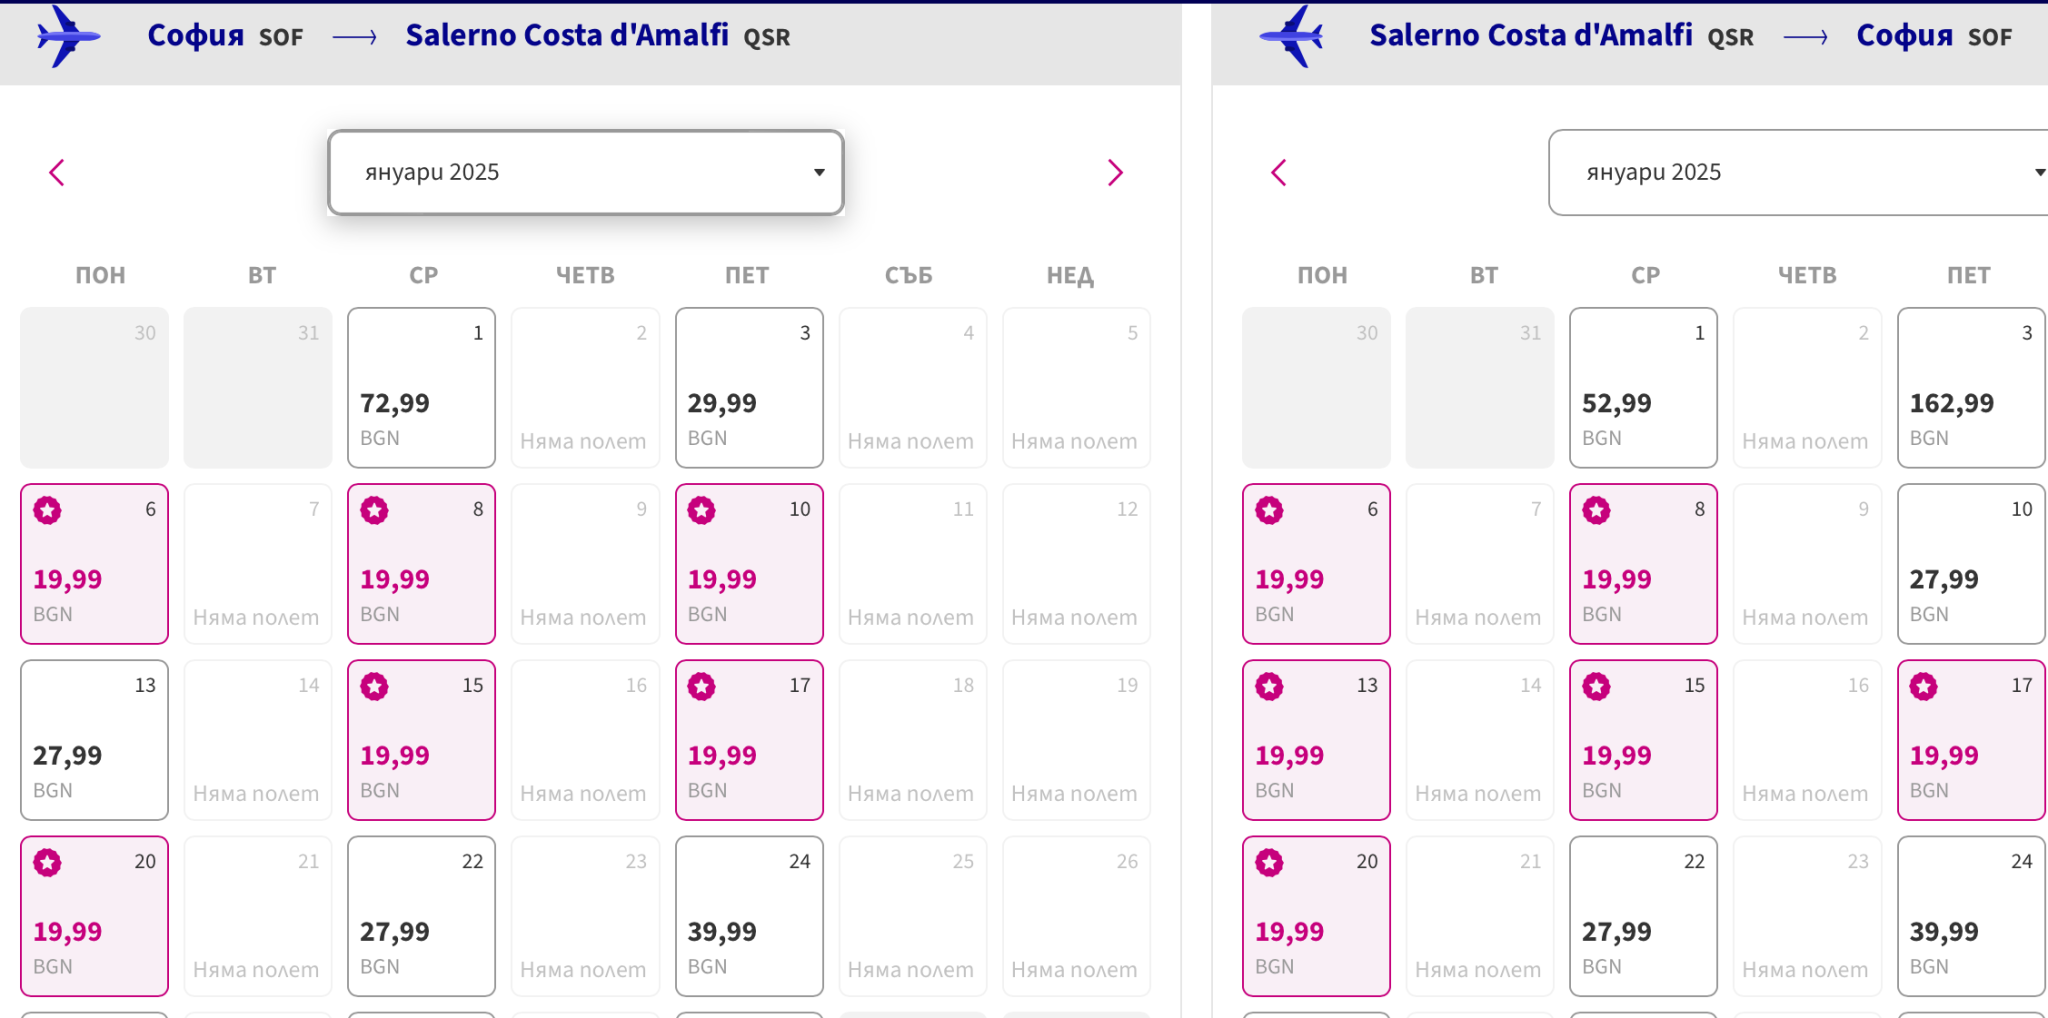Click star icon on return January 13

click(1270, 687)
